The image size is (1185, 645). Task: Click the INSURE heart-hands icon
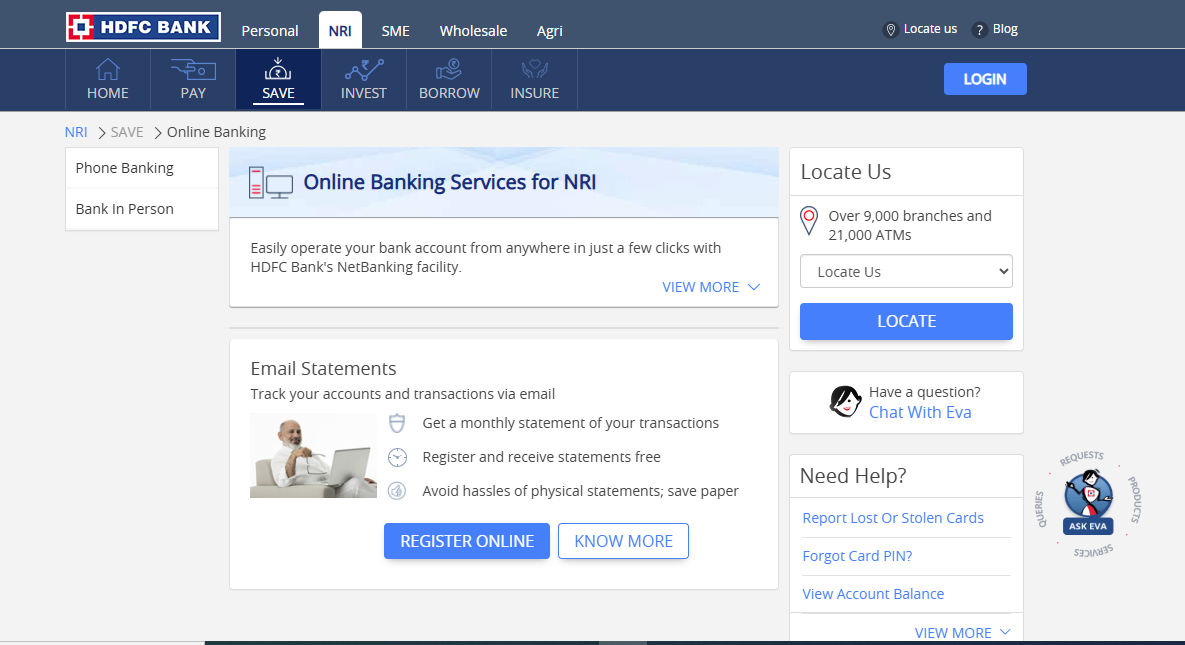pyautogui.click(x=534, y=70)
